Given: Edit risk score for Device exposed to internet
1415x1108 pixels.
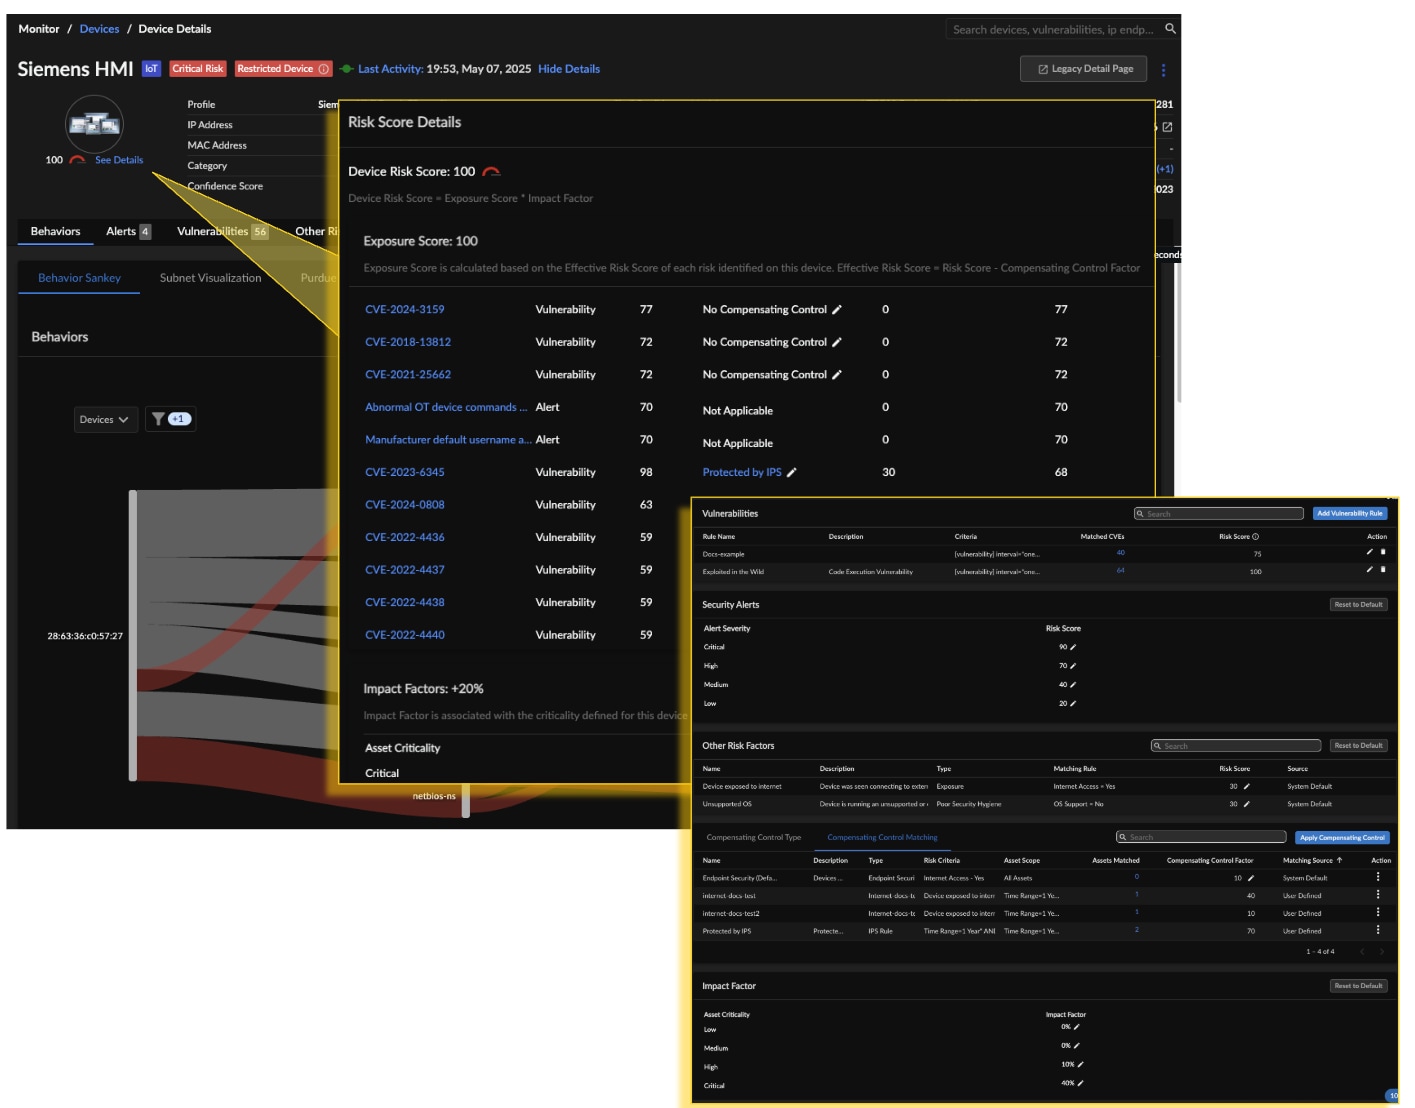Looking at the screenshot, I should tap(1247, 786).
